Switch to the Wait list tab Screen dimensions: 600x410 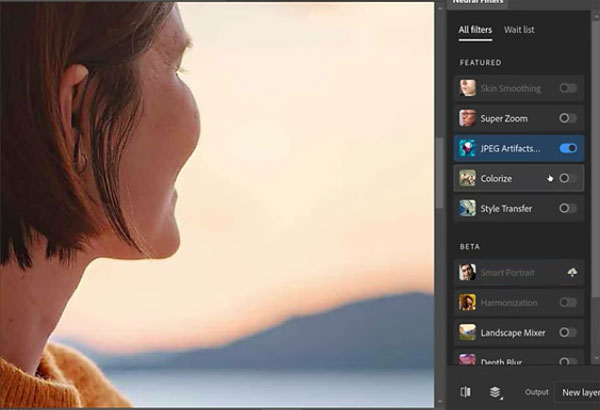click(x=519, y=30)
